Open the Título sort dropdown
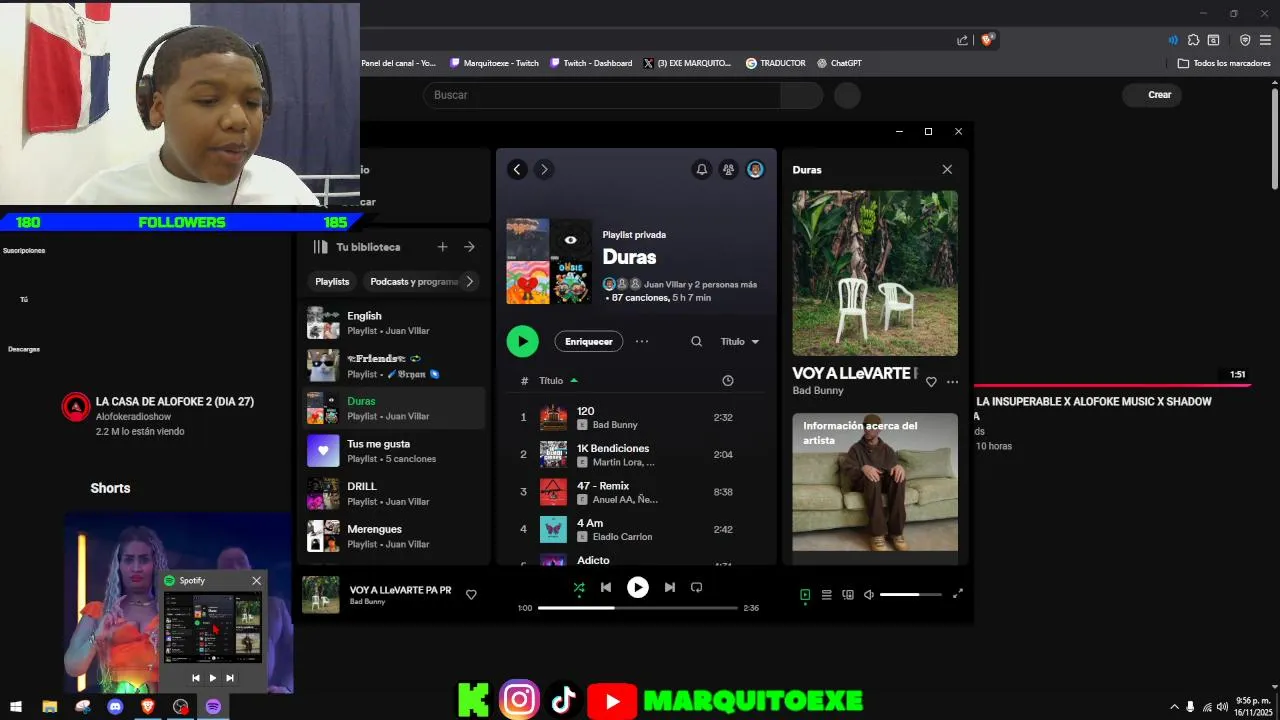This screenshot has height=720, width=1280. [x=740, y=342]
